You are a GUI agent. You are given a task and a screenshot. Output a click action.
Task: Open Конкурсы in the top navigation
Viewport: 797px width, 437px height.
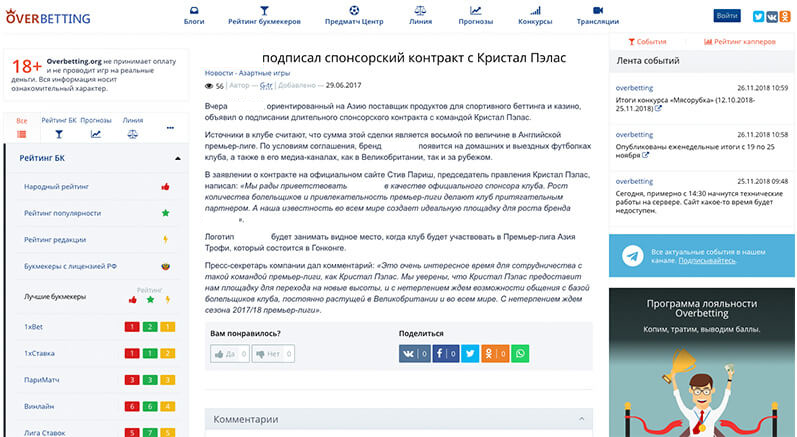[x=535, y=16]
